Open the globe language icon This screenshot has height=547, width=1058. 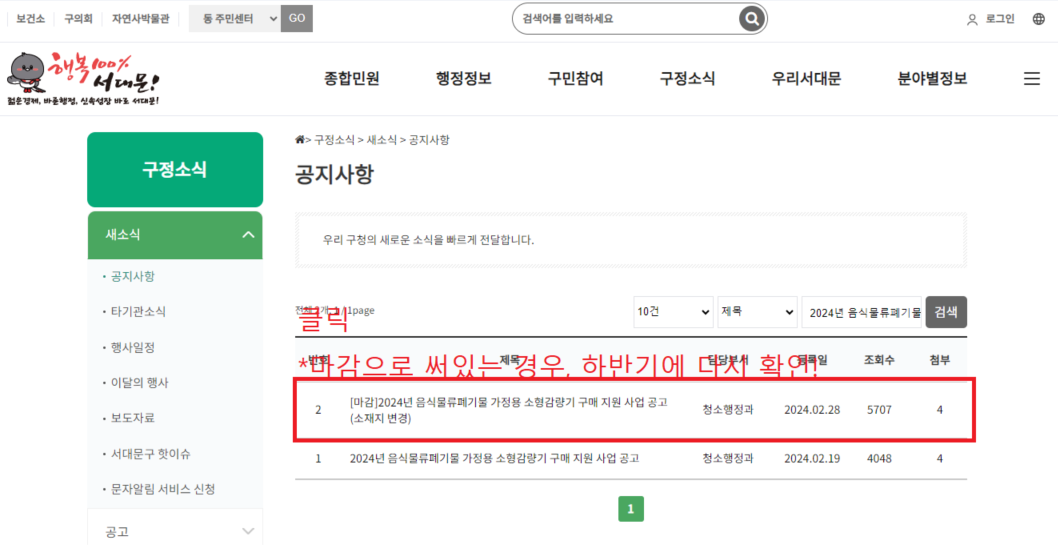(x=1038, y=19)
